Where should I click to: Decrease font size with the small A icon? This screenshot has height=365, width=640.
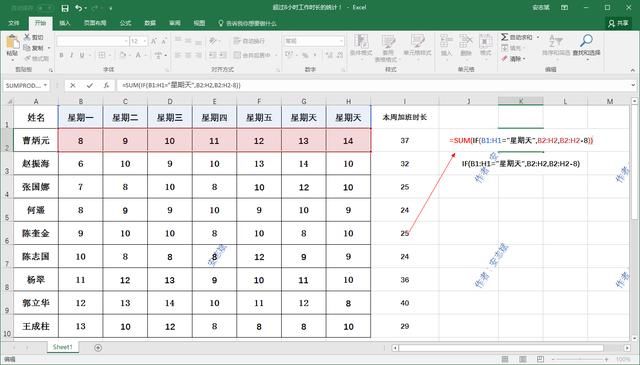(164, 41)
